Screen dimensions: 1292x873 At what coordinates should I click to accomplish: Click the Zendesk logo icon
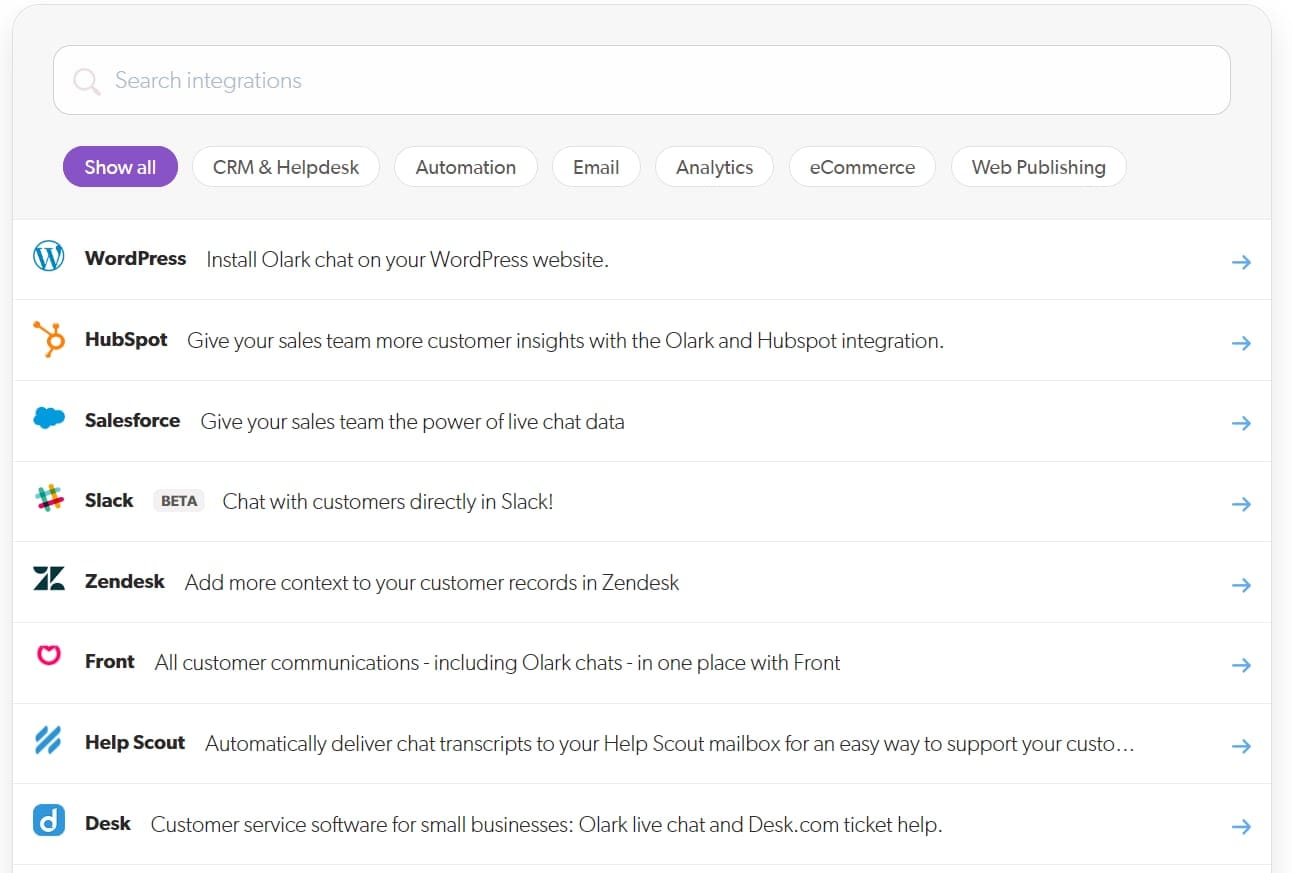[x=48, y=580]
